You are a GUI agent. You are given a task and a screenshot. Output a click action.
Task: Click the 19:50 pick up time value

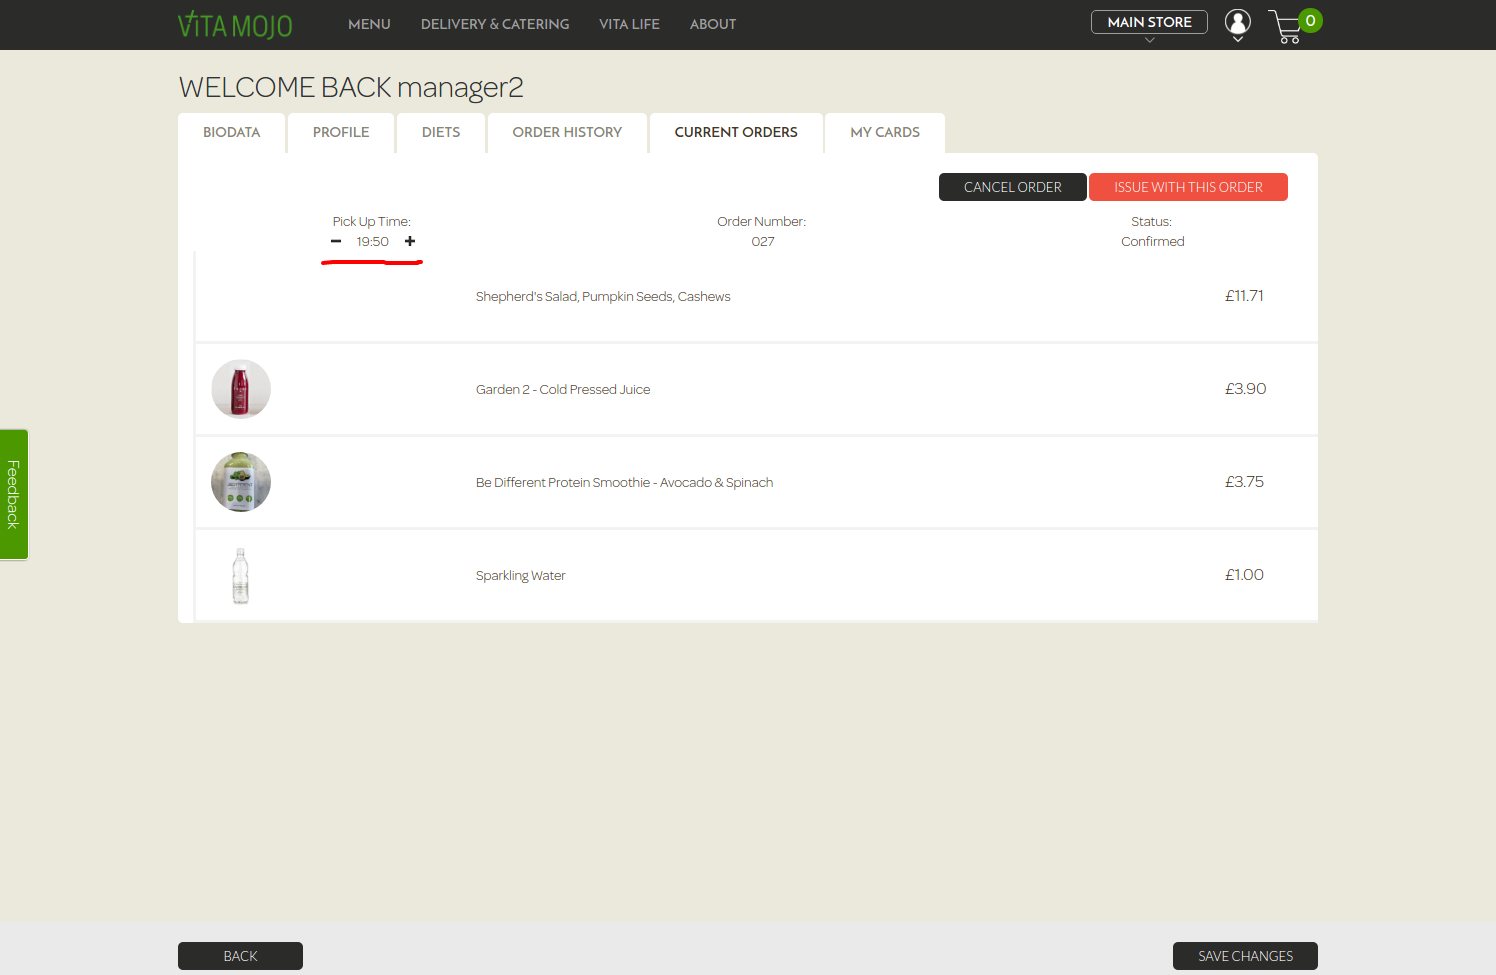click(x=373, y=242)
